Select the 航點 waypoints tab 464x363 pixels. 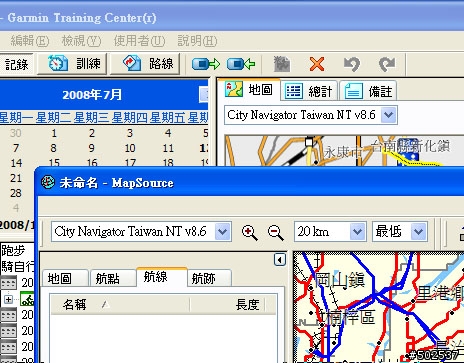[x=113, y=278]
